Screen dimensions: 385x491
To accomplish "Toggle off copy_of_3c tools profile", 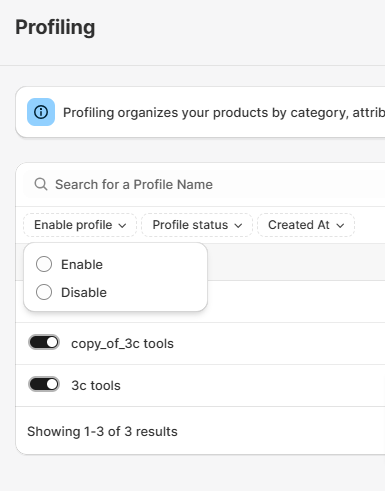I will click(44, 342).
